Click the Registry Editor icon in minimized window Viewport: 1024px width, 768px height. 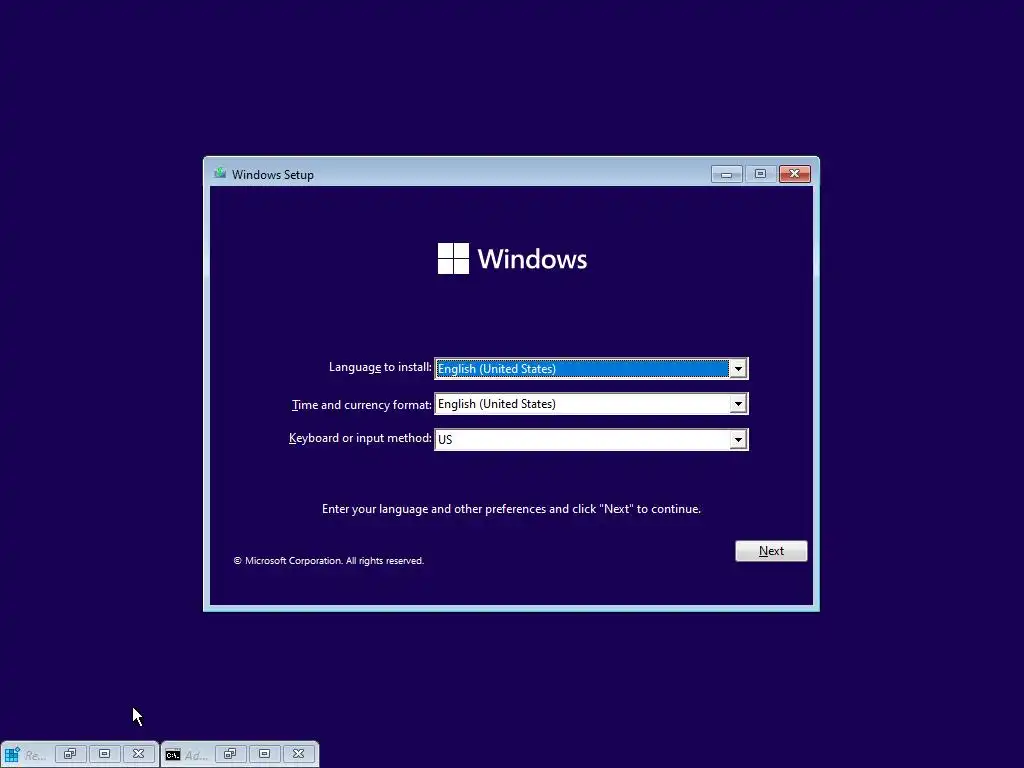tap(12, 754)
